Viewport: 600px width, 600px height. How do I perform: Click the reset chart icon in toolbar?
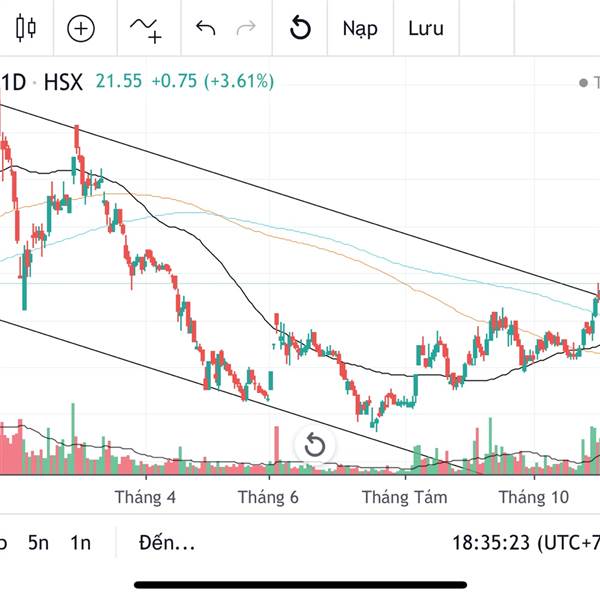pyautogui.click(x=300, y=28)
